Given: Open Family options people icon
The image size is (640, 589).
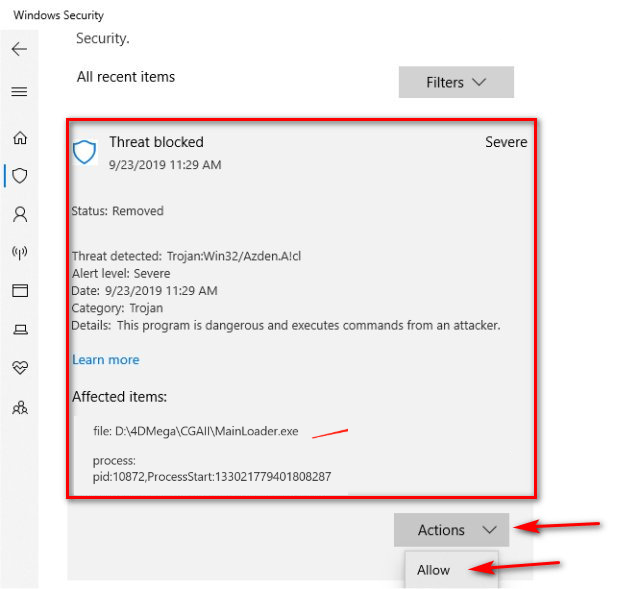Looking at the screenshot, I should pos(19,406).
